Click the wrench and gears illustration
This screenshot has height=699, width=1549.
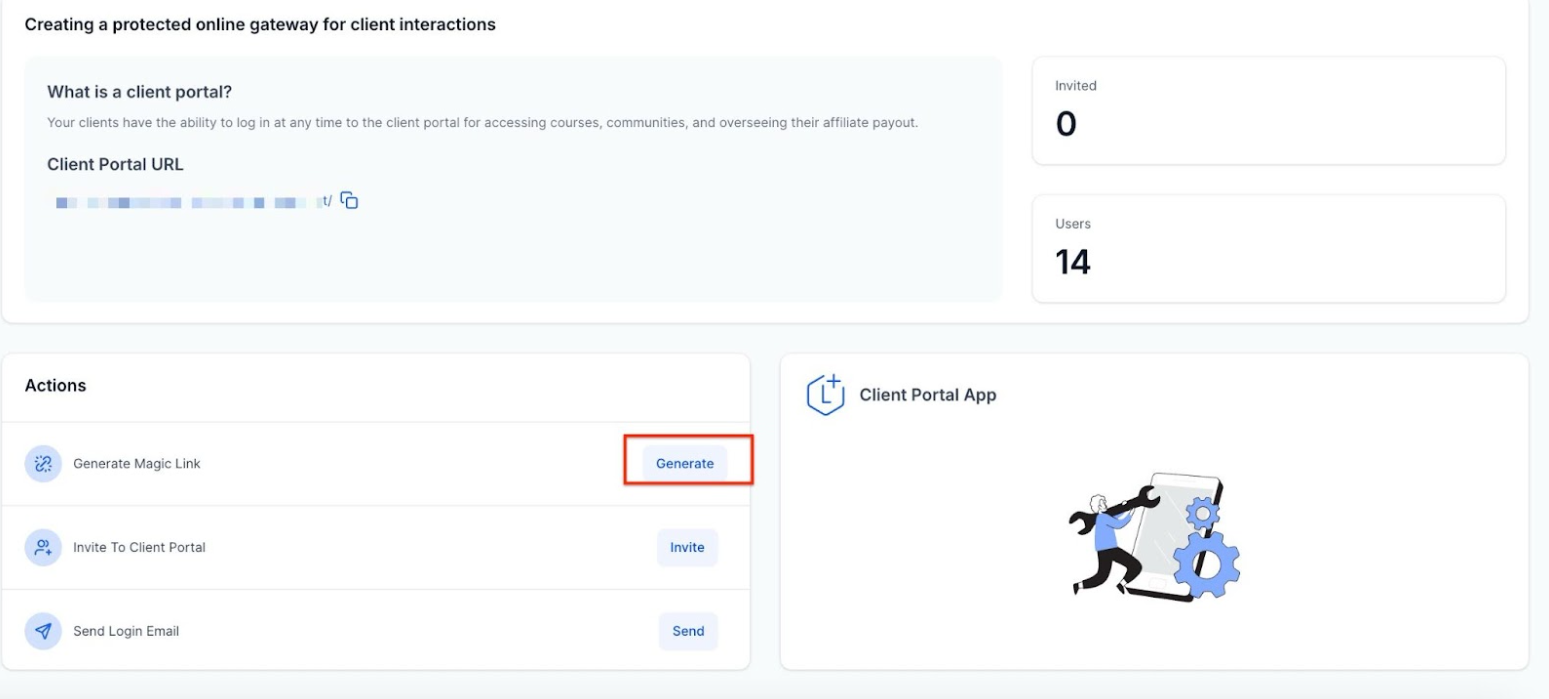[1153, 537]
